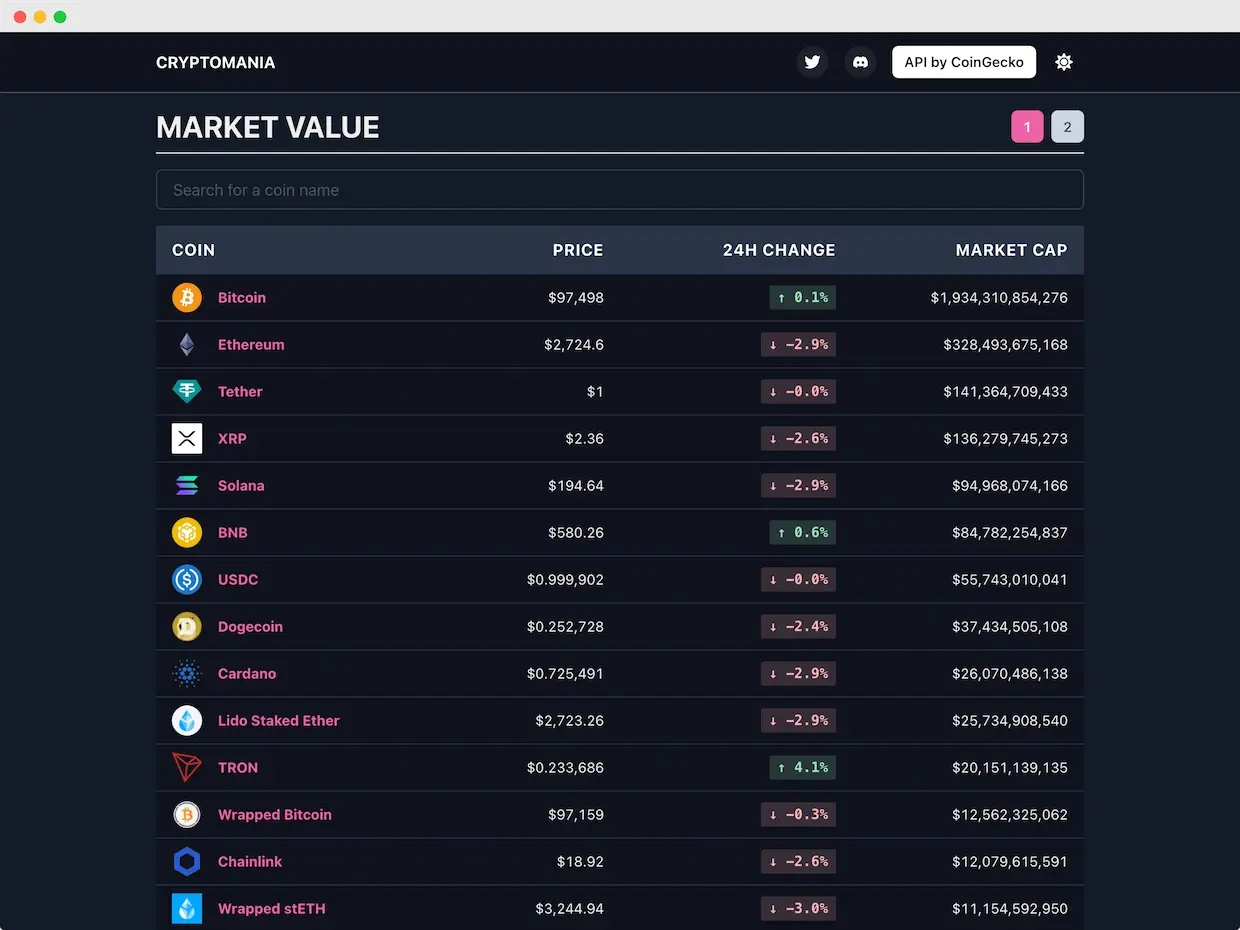Toggle the light/dark theme sun icon
This screenshot has width=1240, height=930.
coord(1064,62)
